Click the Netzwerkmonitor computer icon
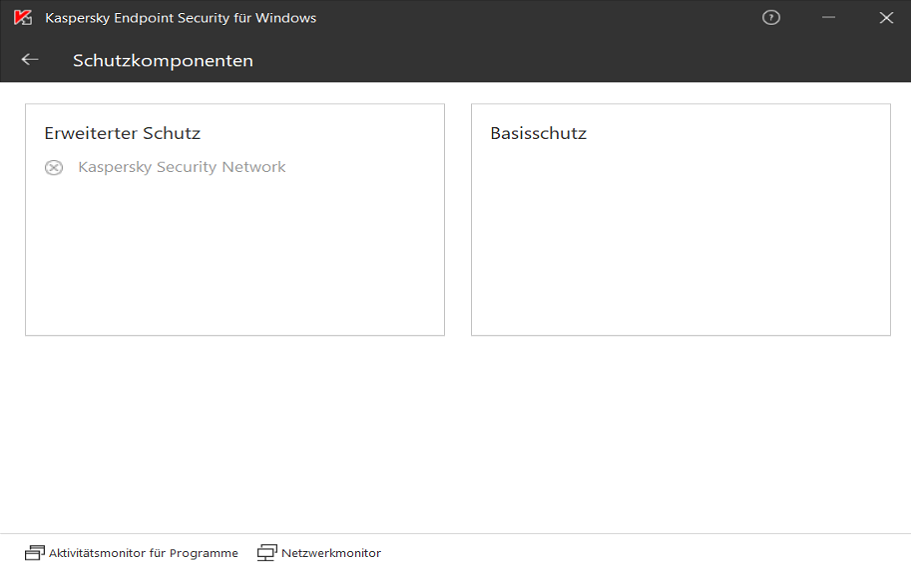Image resolution: width=911 pixels, height=570 pixels. click(267, 553)
